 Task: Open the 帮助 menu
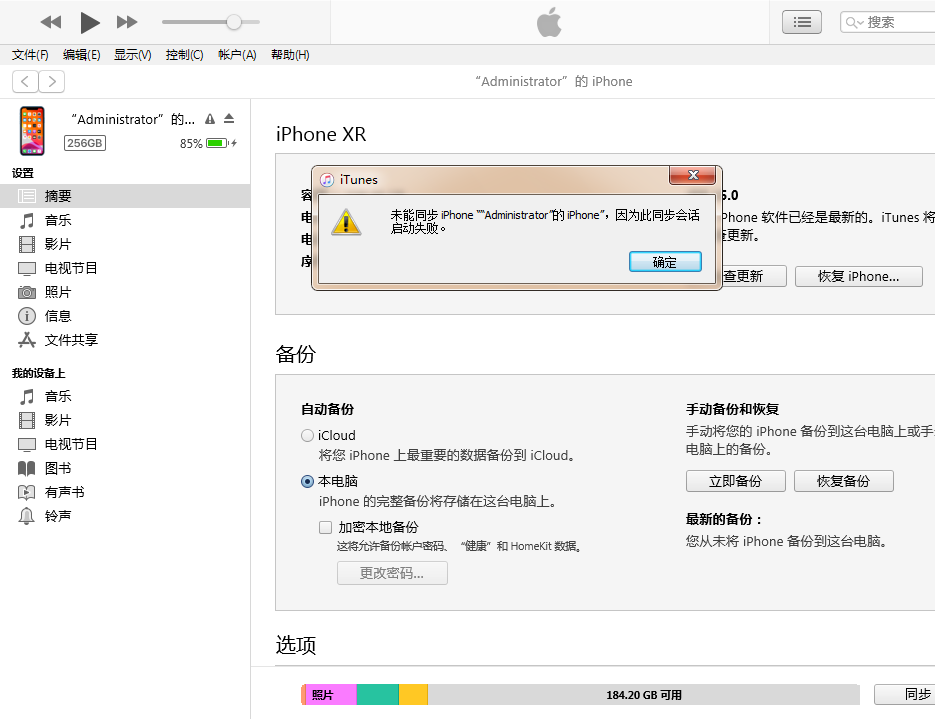pyautogui.click(x=289, y=55)
